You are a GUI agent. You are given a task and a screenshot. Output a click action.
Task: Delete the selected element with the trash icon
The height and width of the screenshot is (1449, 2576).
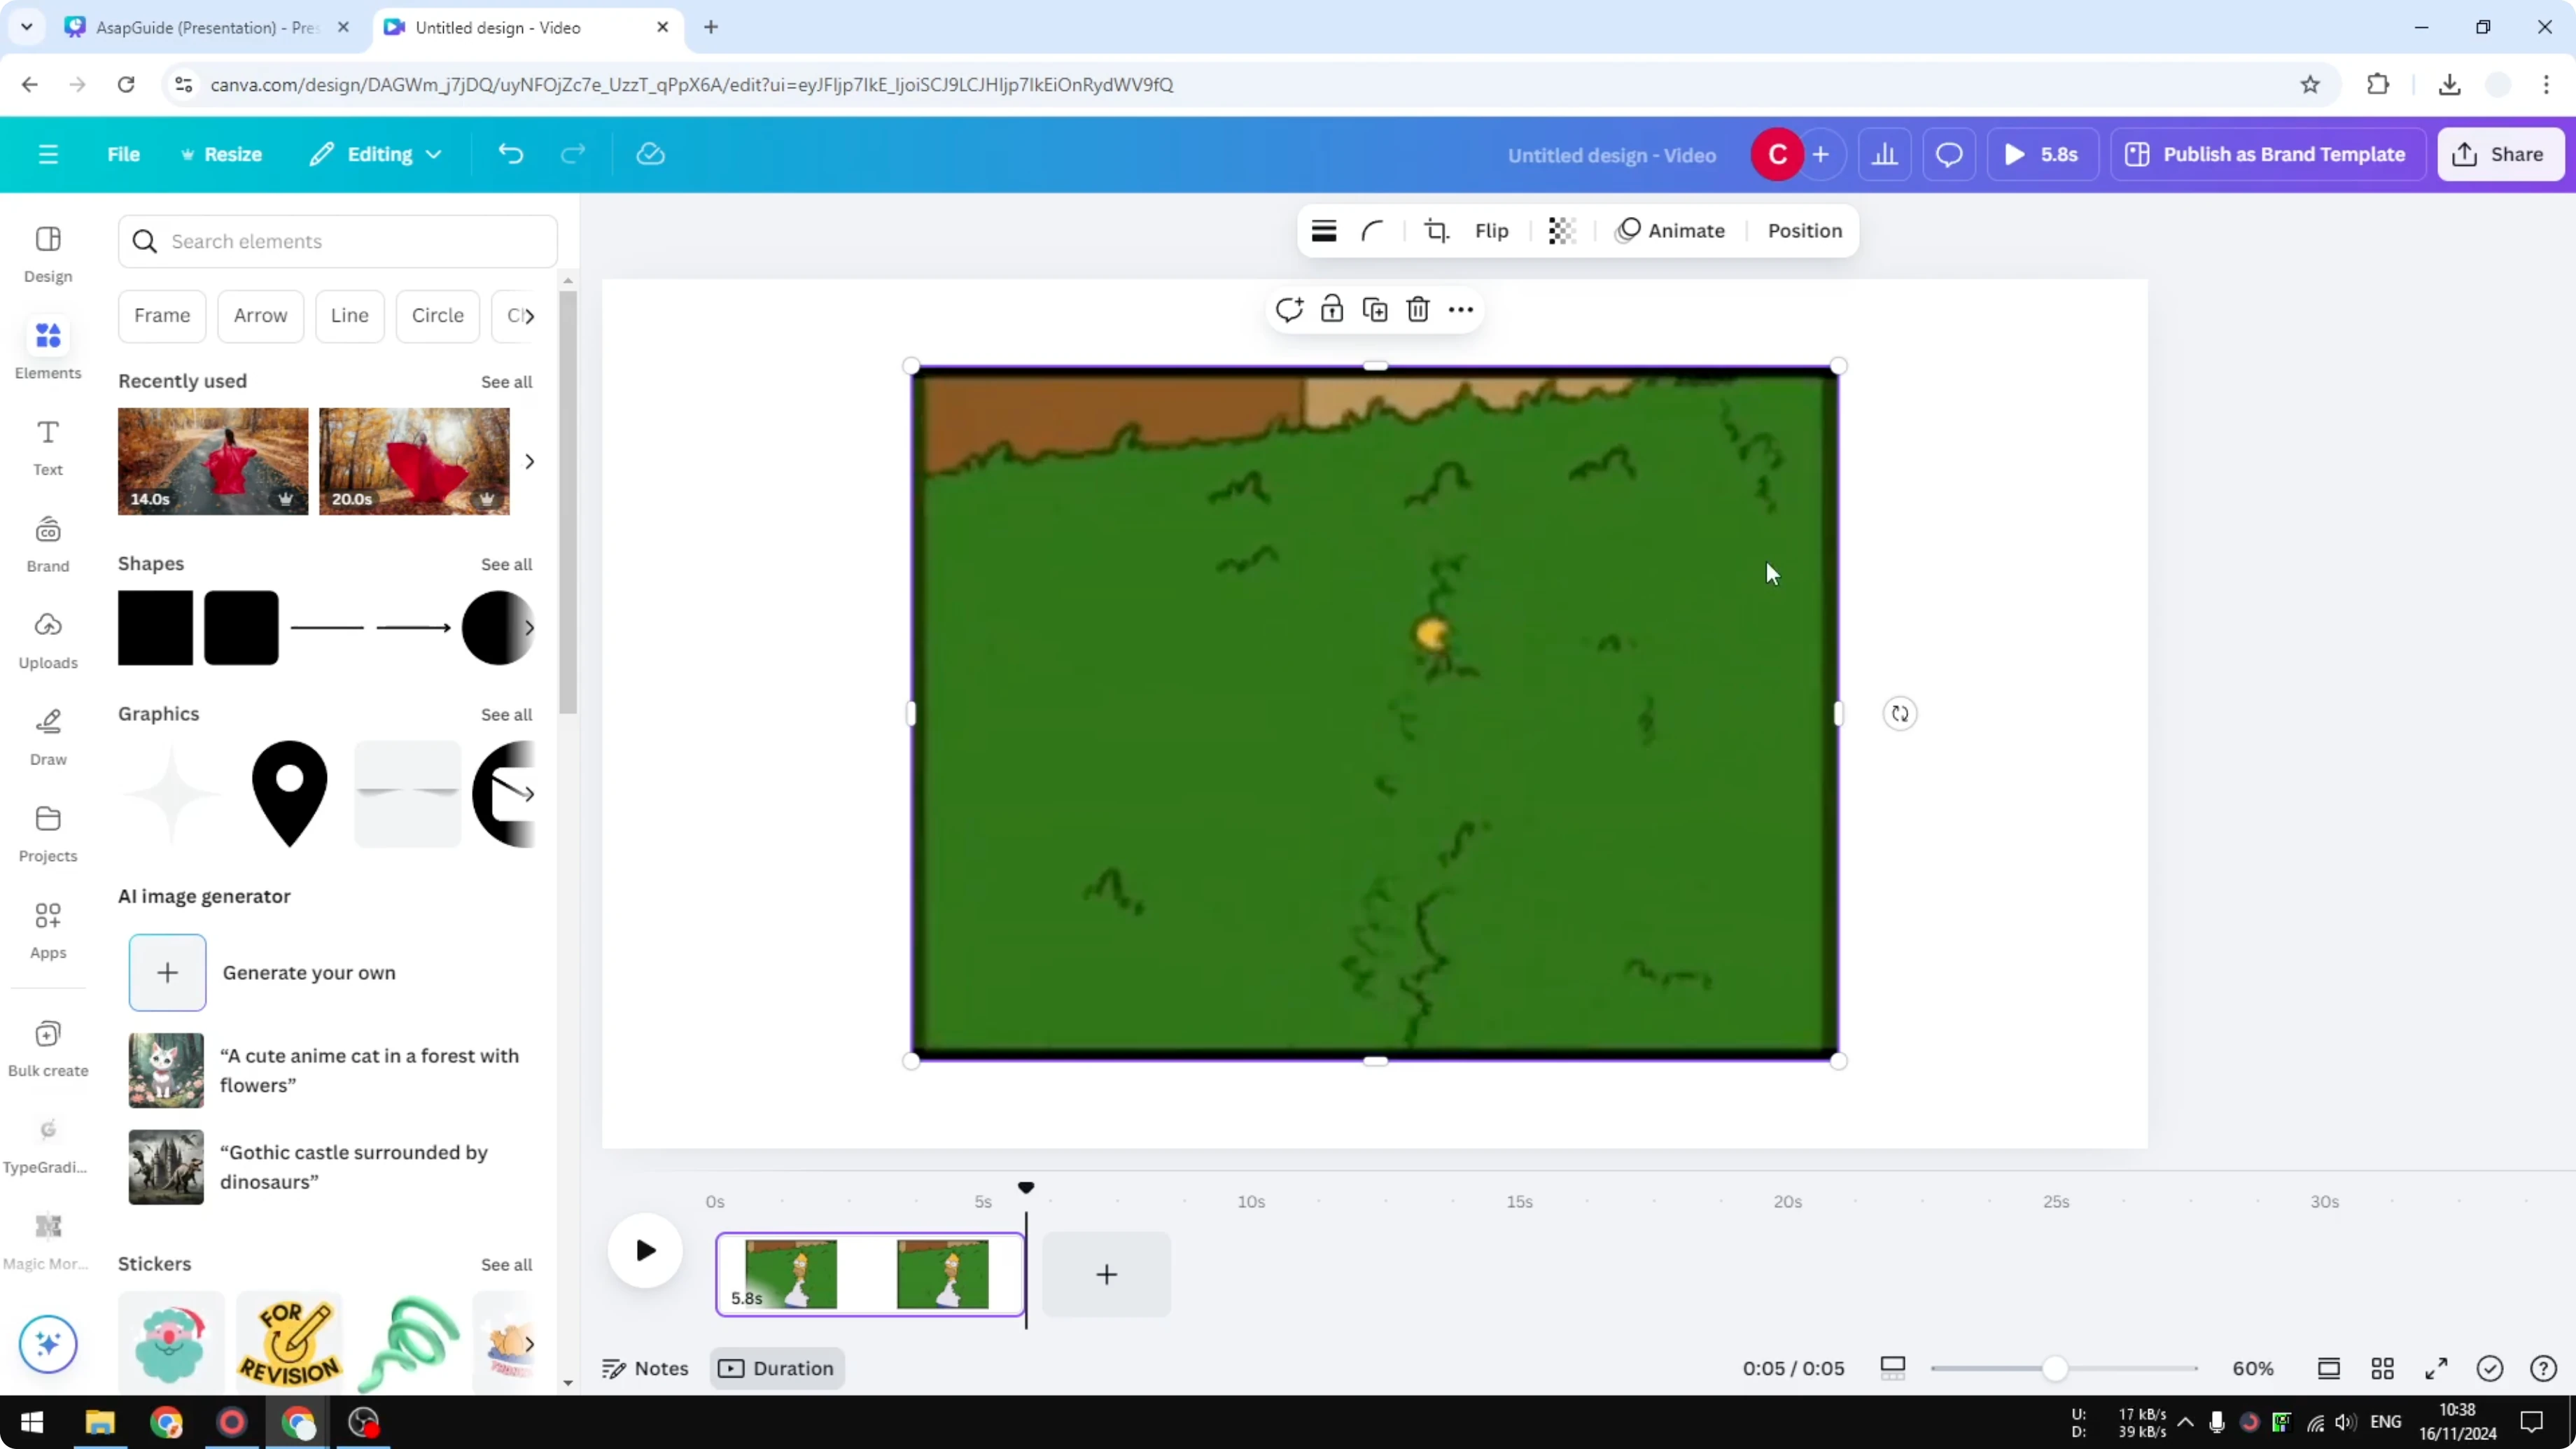click(1417, 310)
